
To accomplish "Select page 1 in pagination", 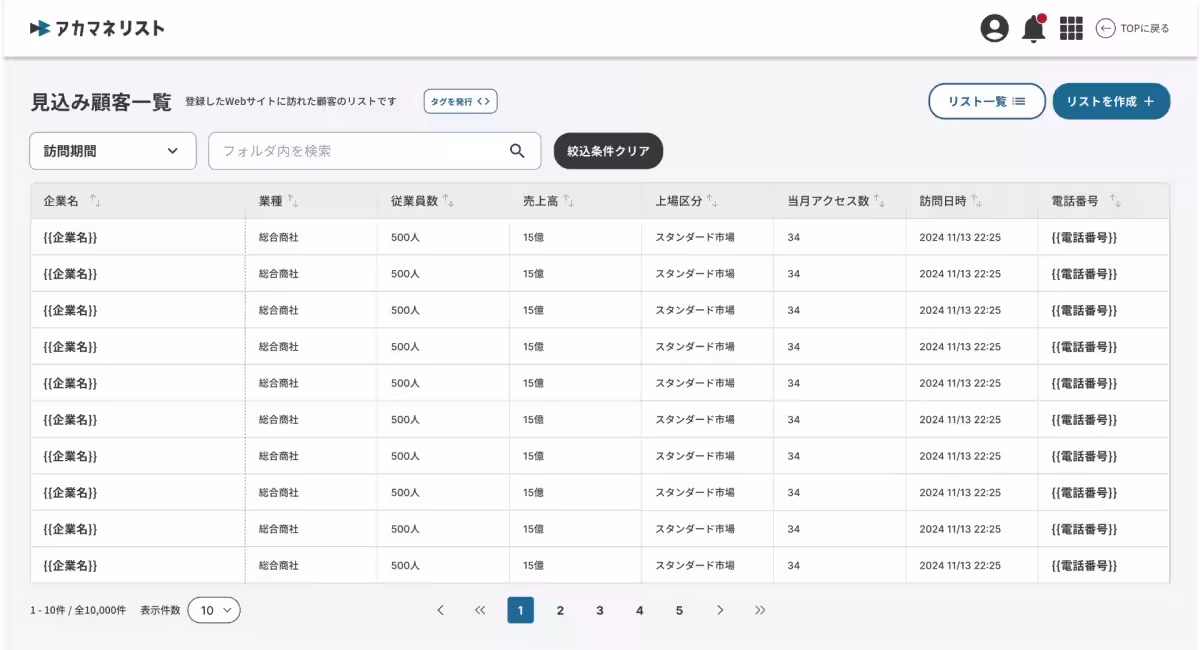I will pyautogui.click(x=520, y=610).
